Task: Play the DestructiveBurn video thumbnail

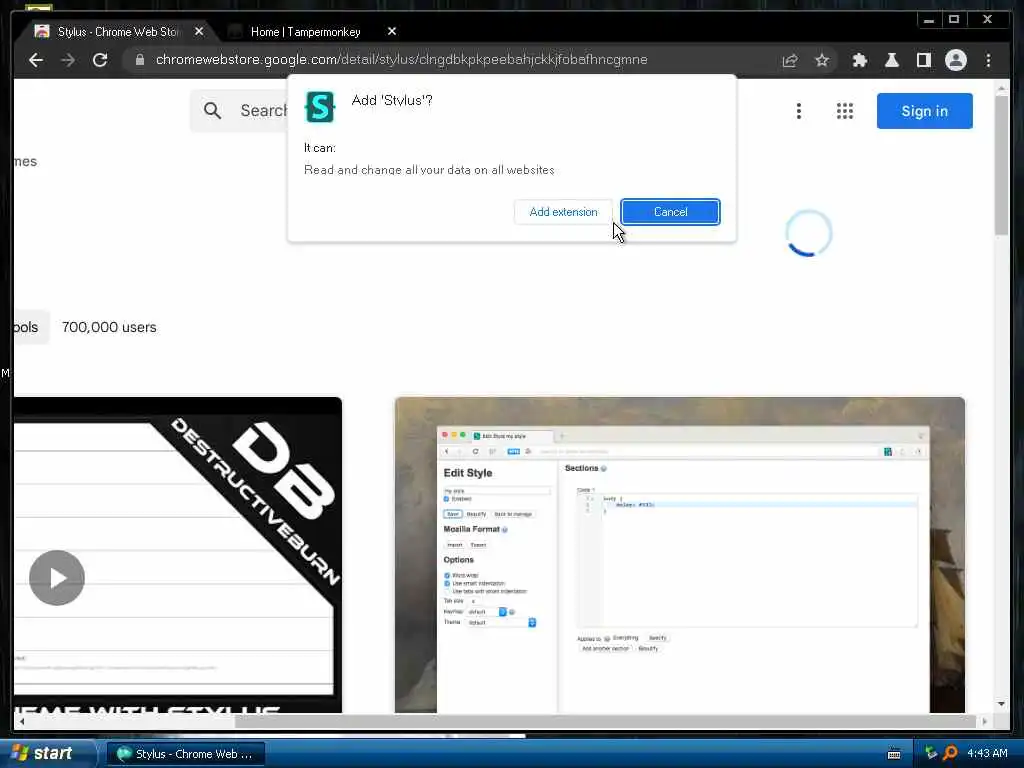Action: [57, 578]
